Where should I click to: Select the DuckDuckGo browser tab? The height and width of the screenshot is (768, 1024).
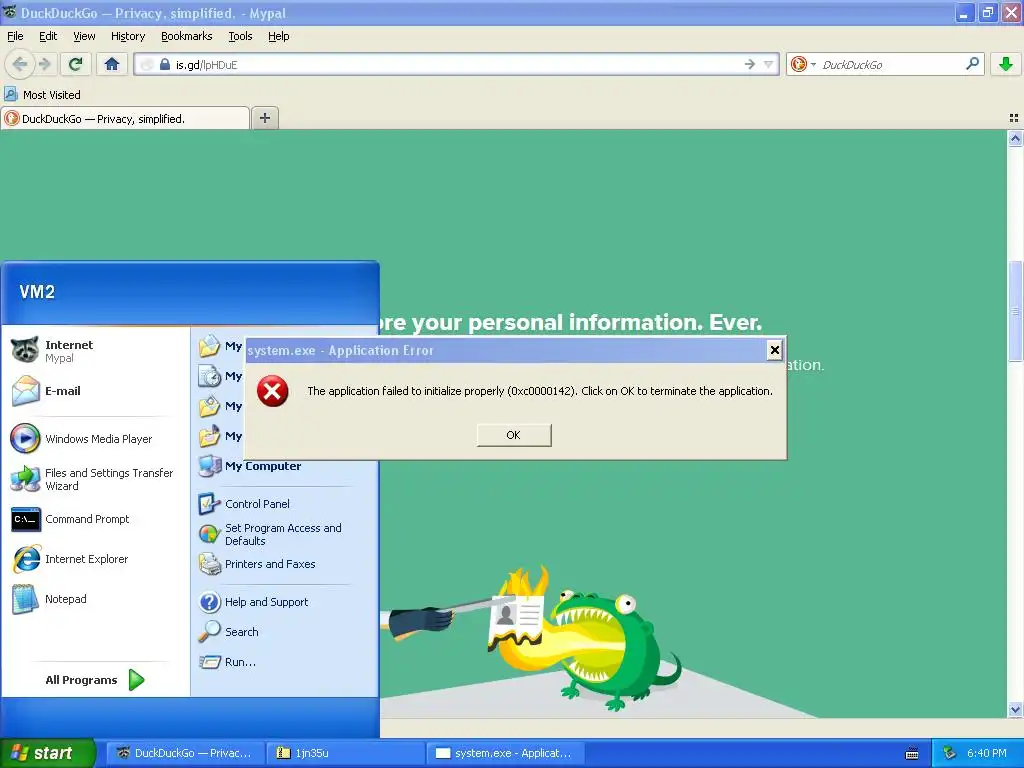(x=125, y=118)
